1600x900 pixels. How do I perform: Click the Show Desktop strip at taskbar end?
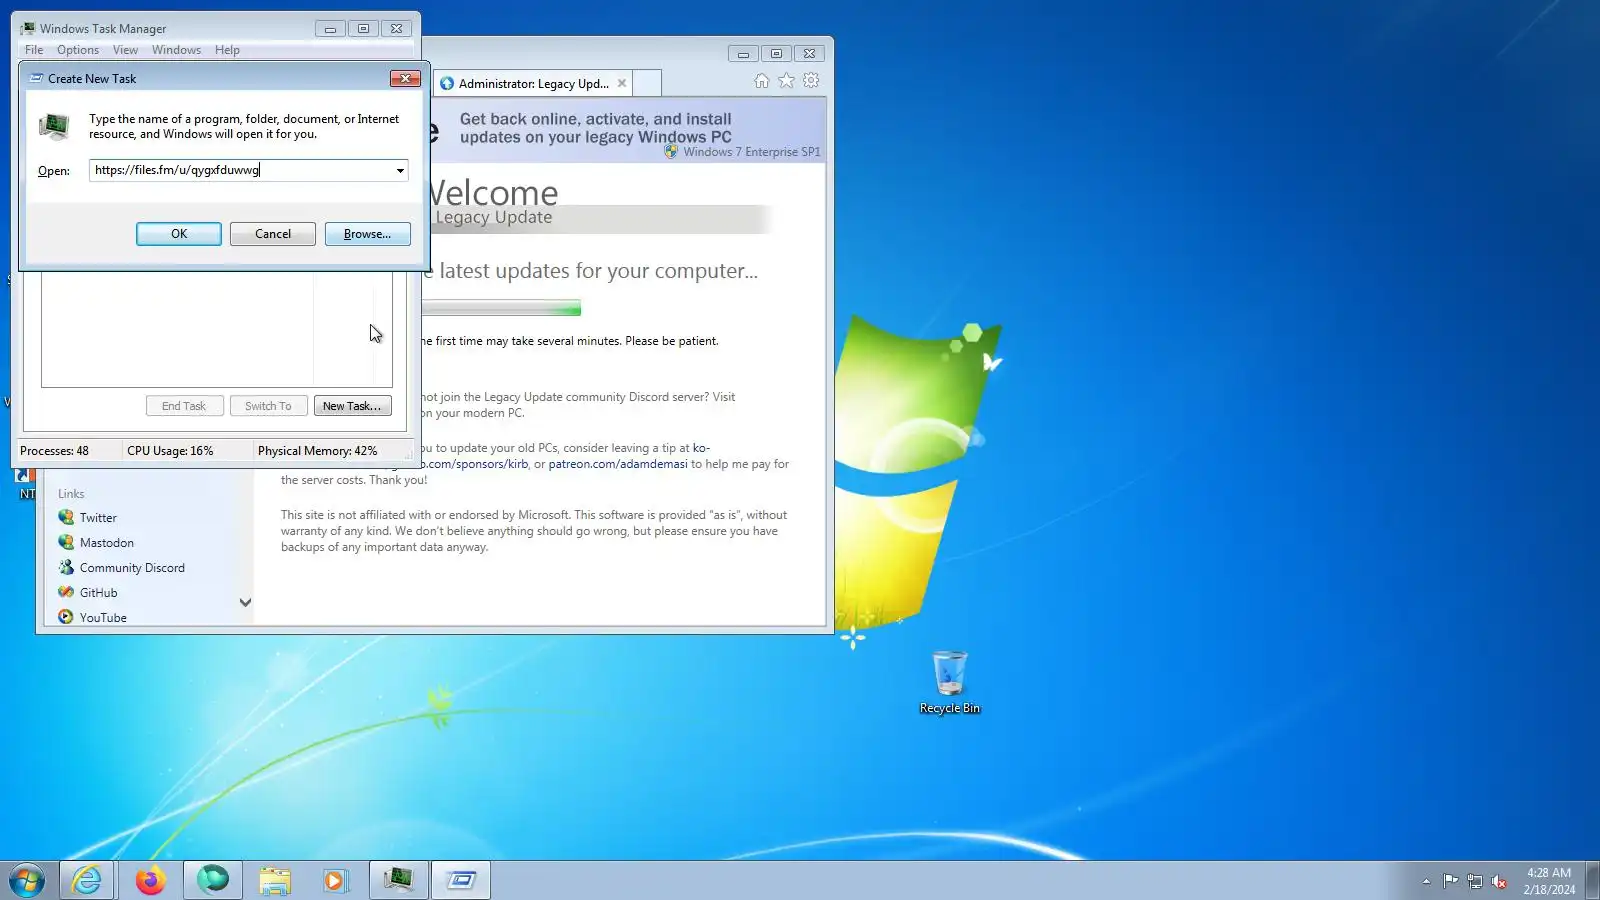[1592, 881]
